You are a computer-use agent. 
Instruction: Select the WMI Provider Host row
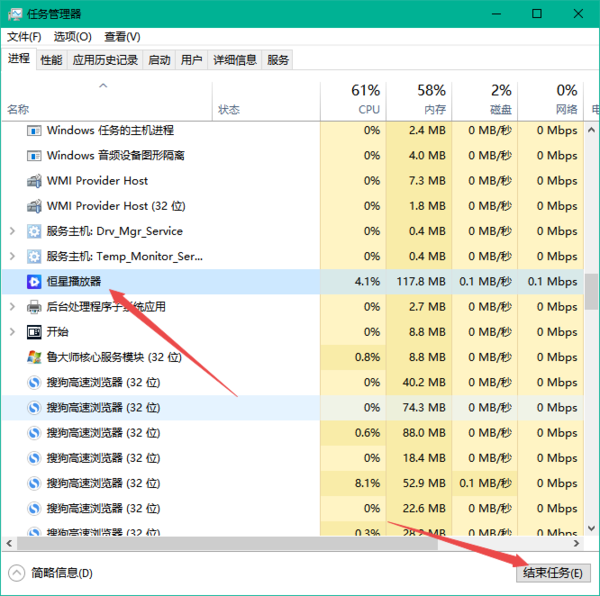click(x=293, y=181)
